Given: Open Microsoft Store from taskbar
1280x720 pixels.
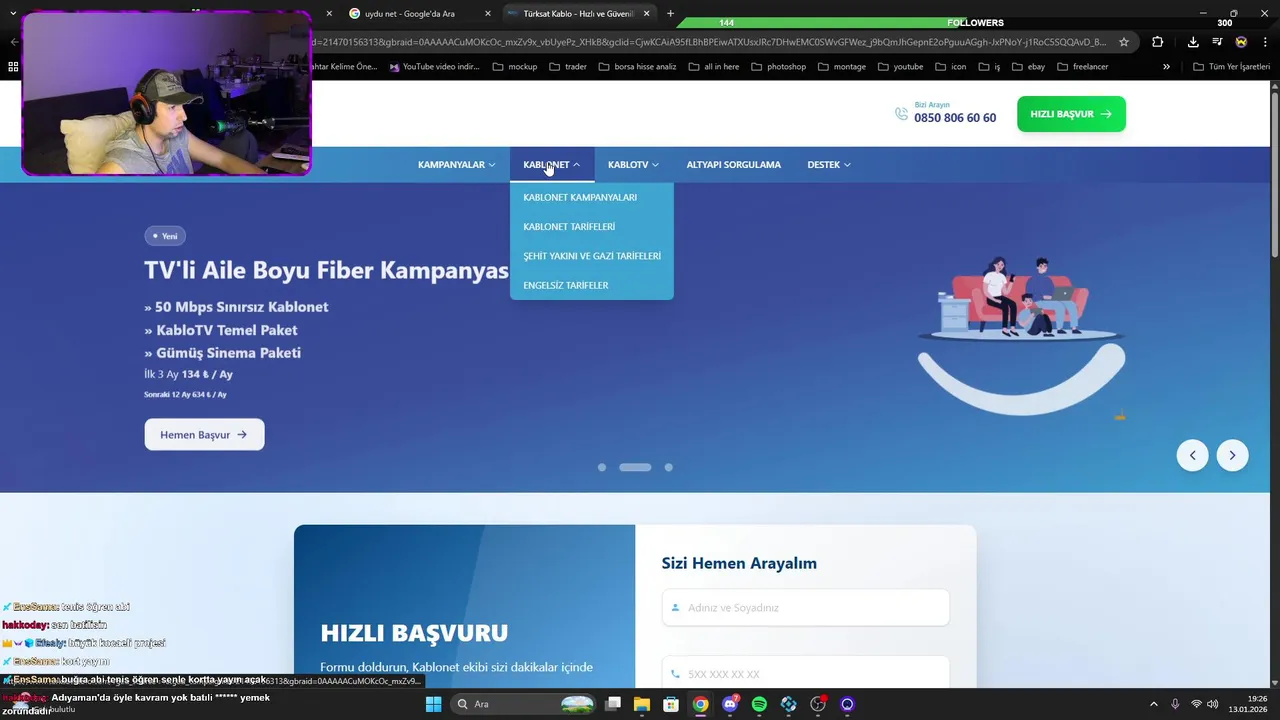Looking at the screenshot, I should pos(671,704).
